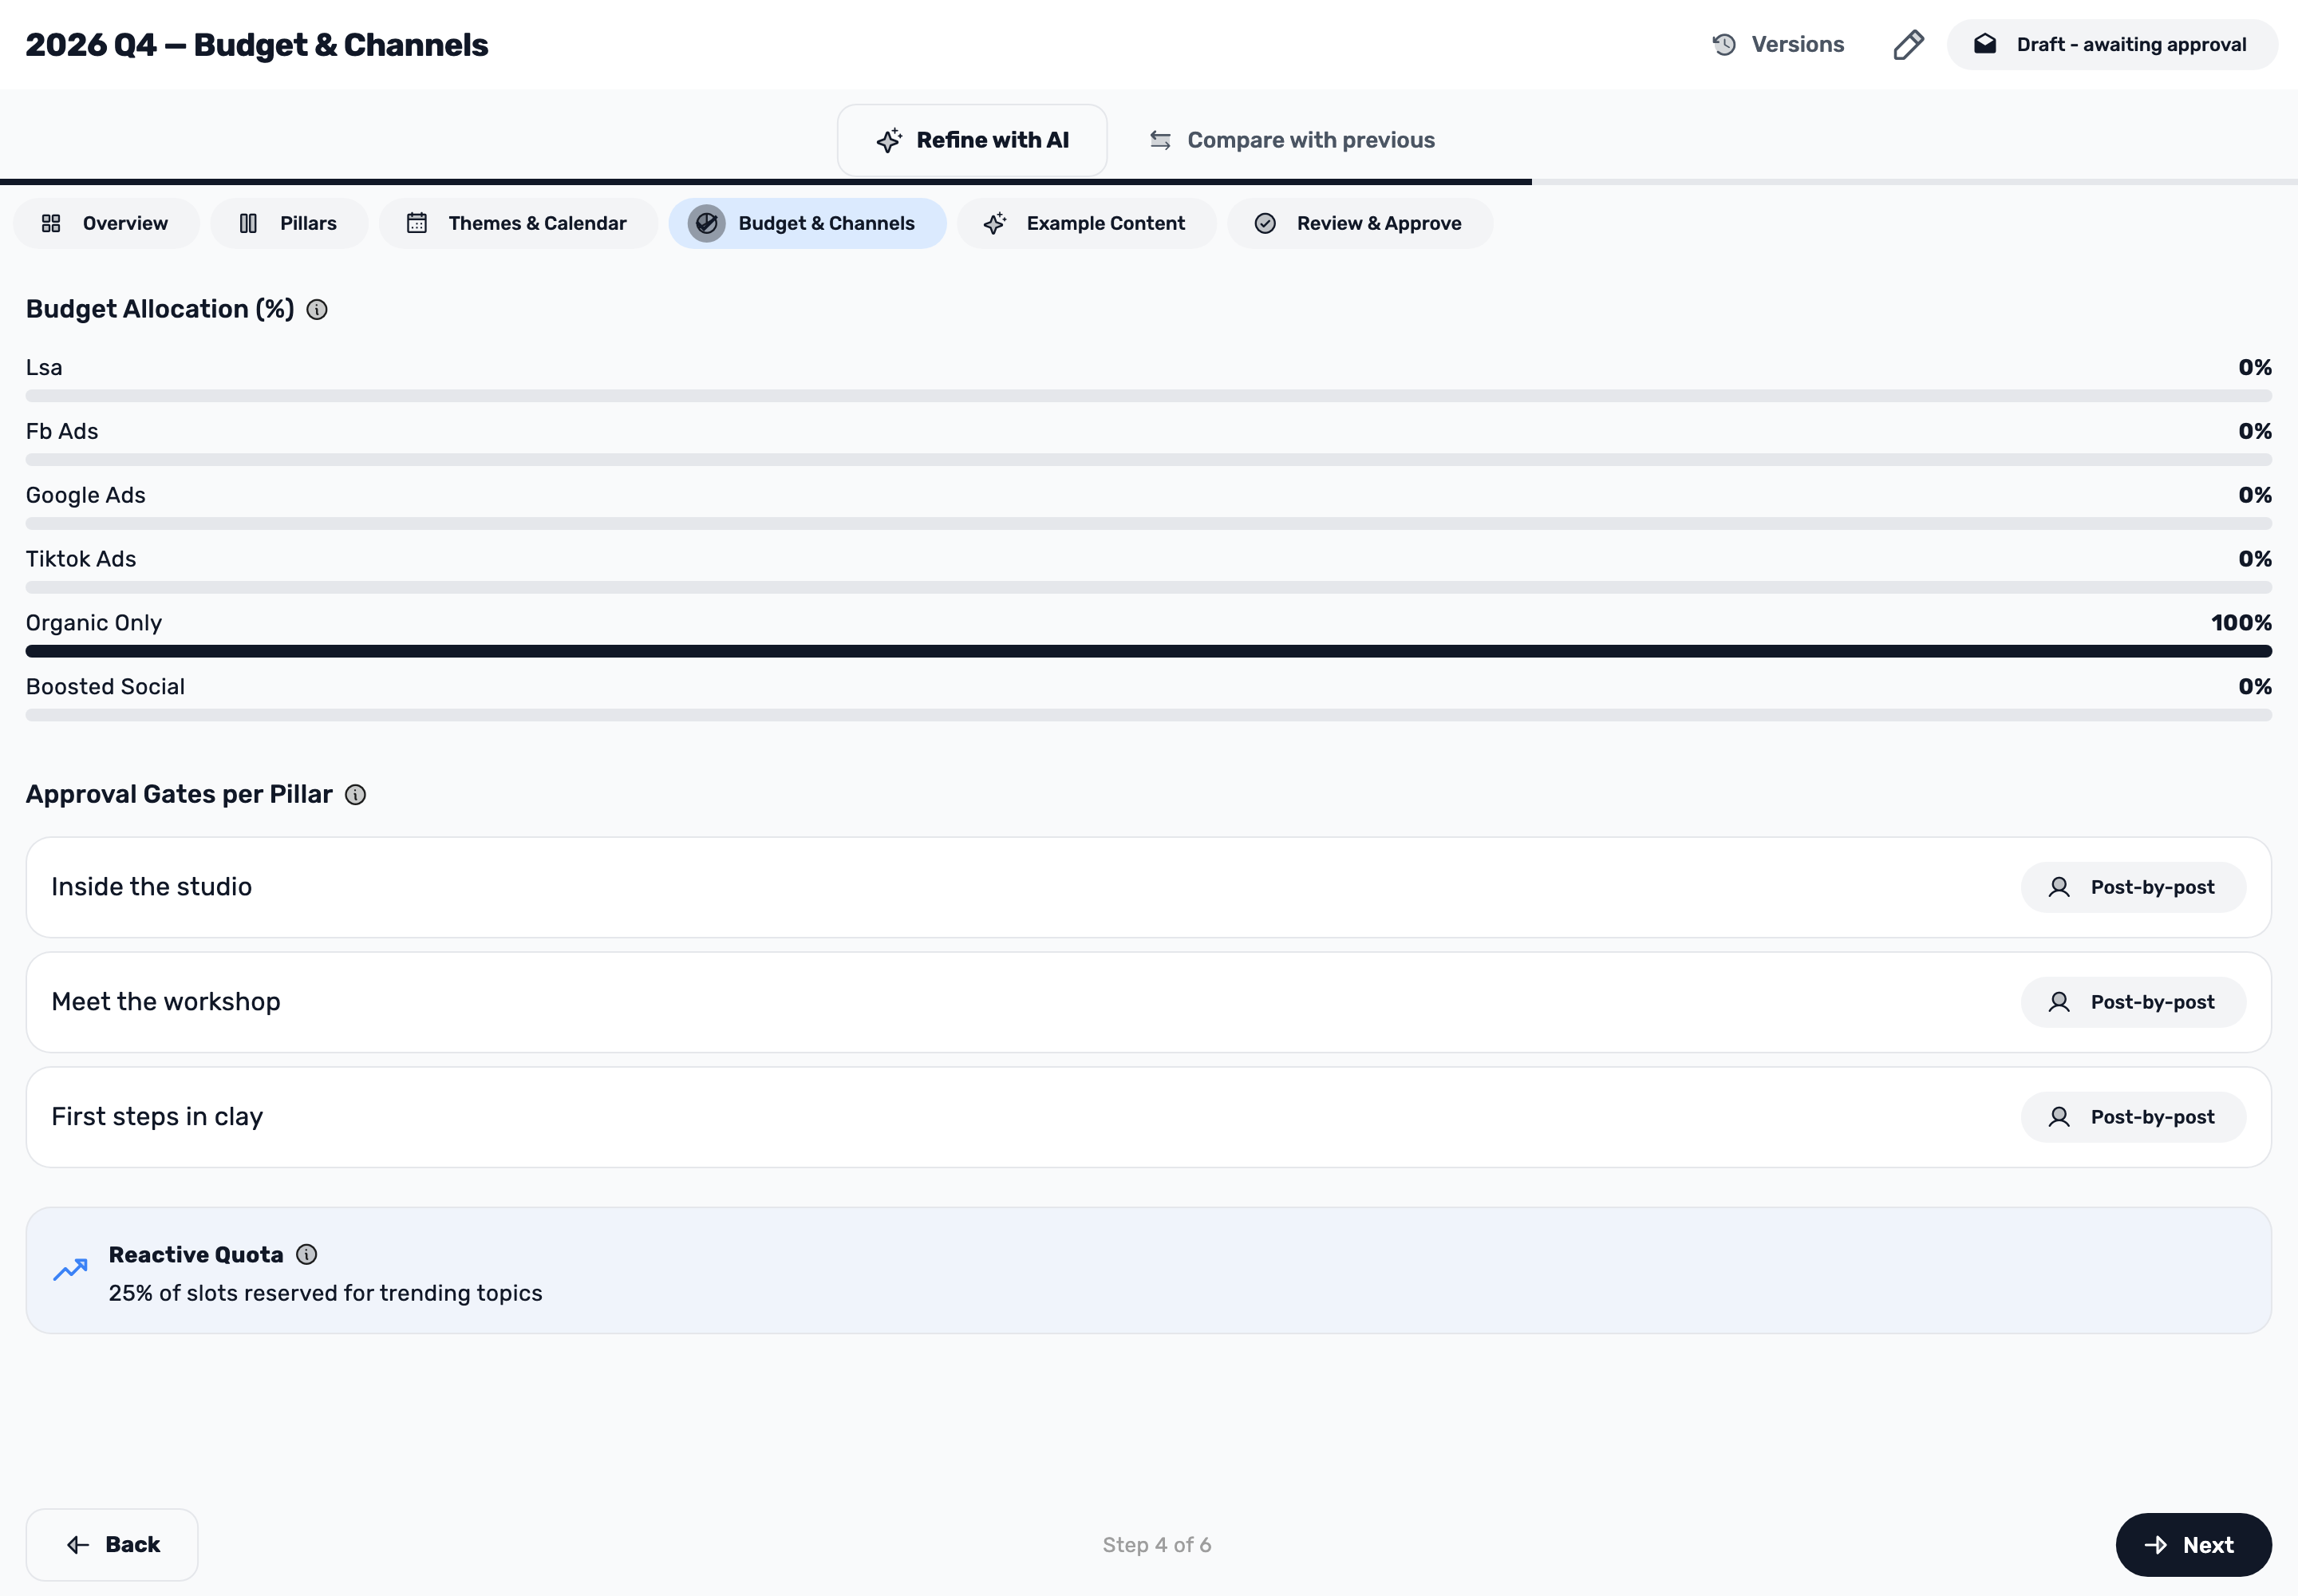Click the Meet the workshop pillar name
The height and width of the screenshot is (1596, 2298).
pyautogui.click(x=166, y=1002)
